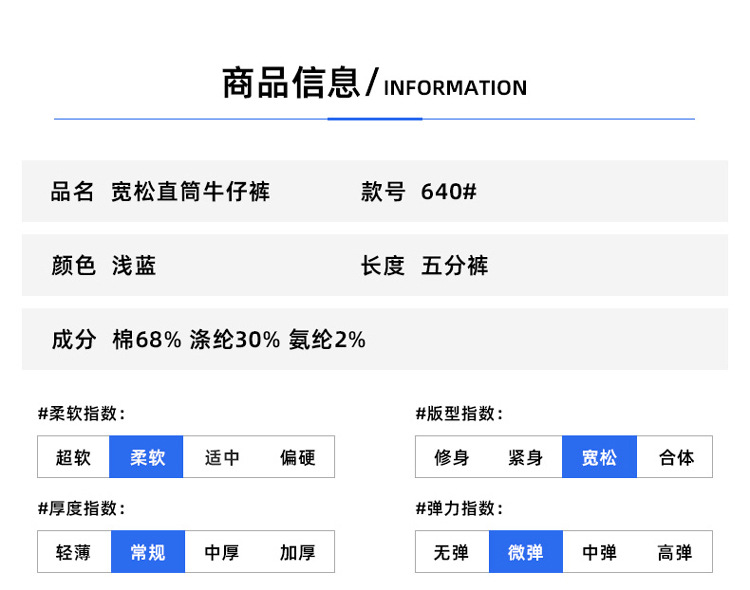Select the 紧身 fit option
The height and width of the screenshot is (590, 750).
click(x=526, y=458)
